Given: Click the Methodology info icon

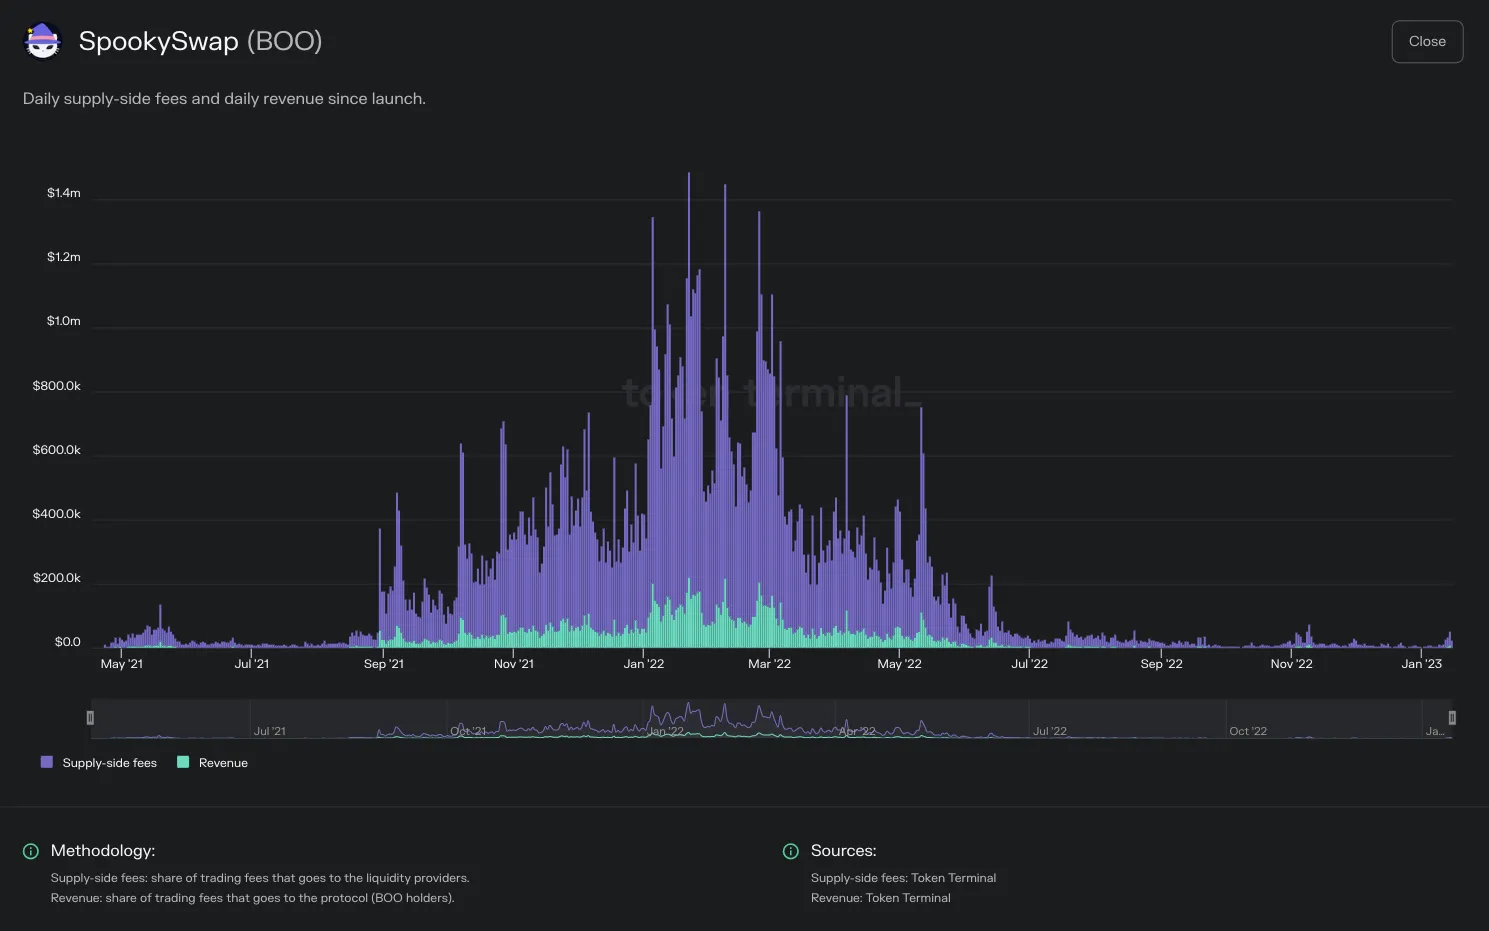Looking at the screenshot, I should [x=31, y=851].
